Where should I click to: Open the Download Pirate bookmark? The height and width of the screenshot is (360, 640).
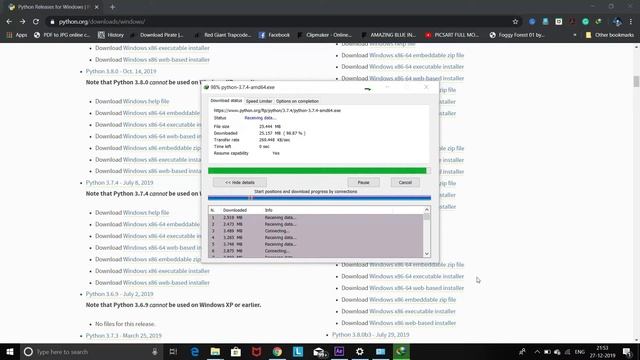[x=158, y=35]
